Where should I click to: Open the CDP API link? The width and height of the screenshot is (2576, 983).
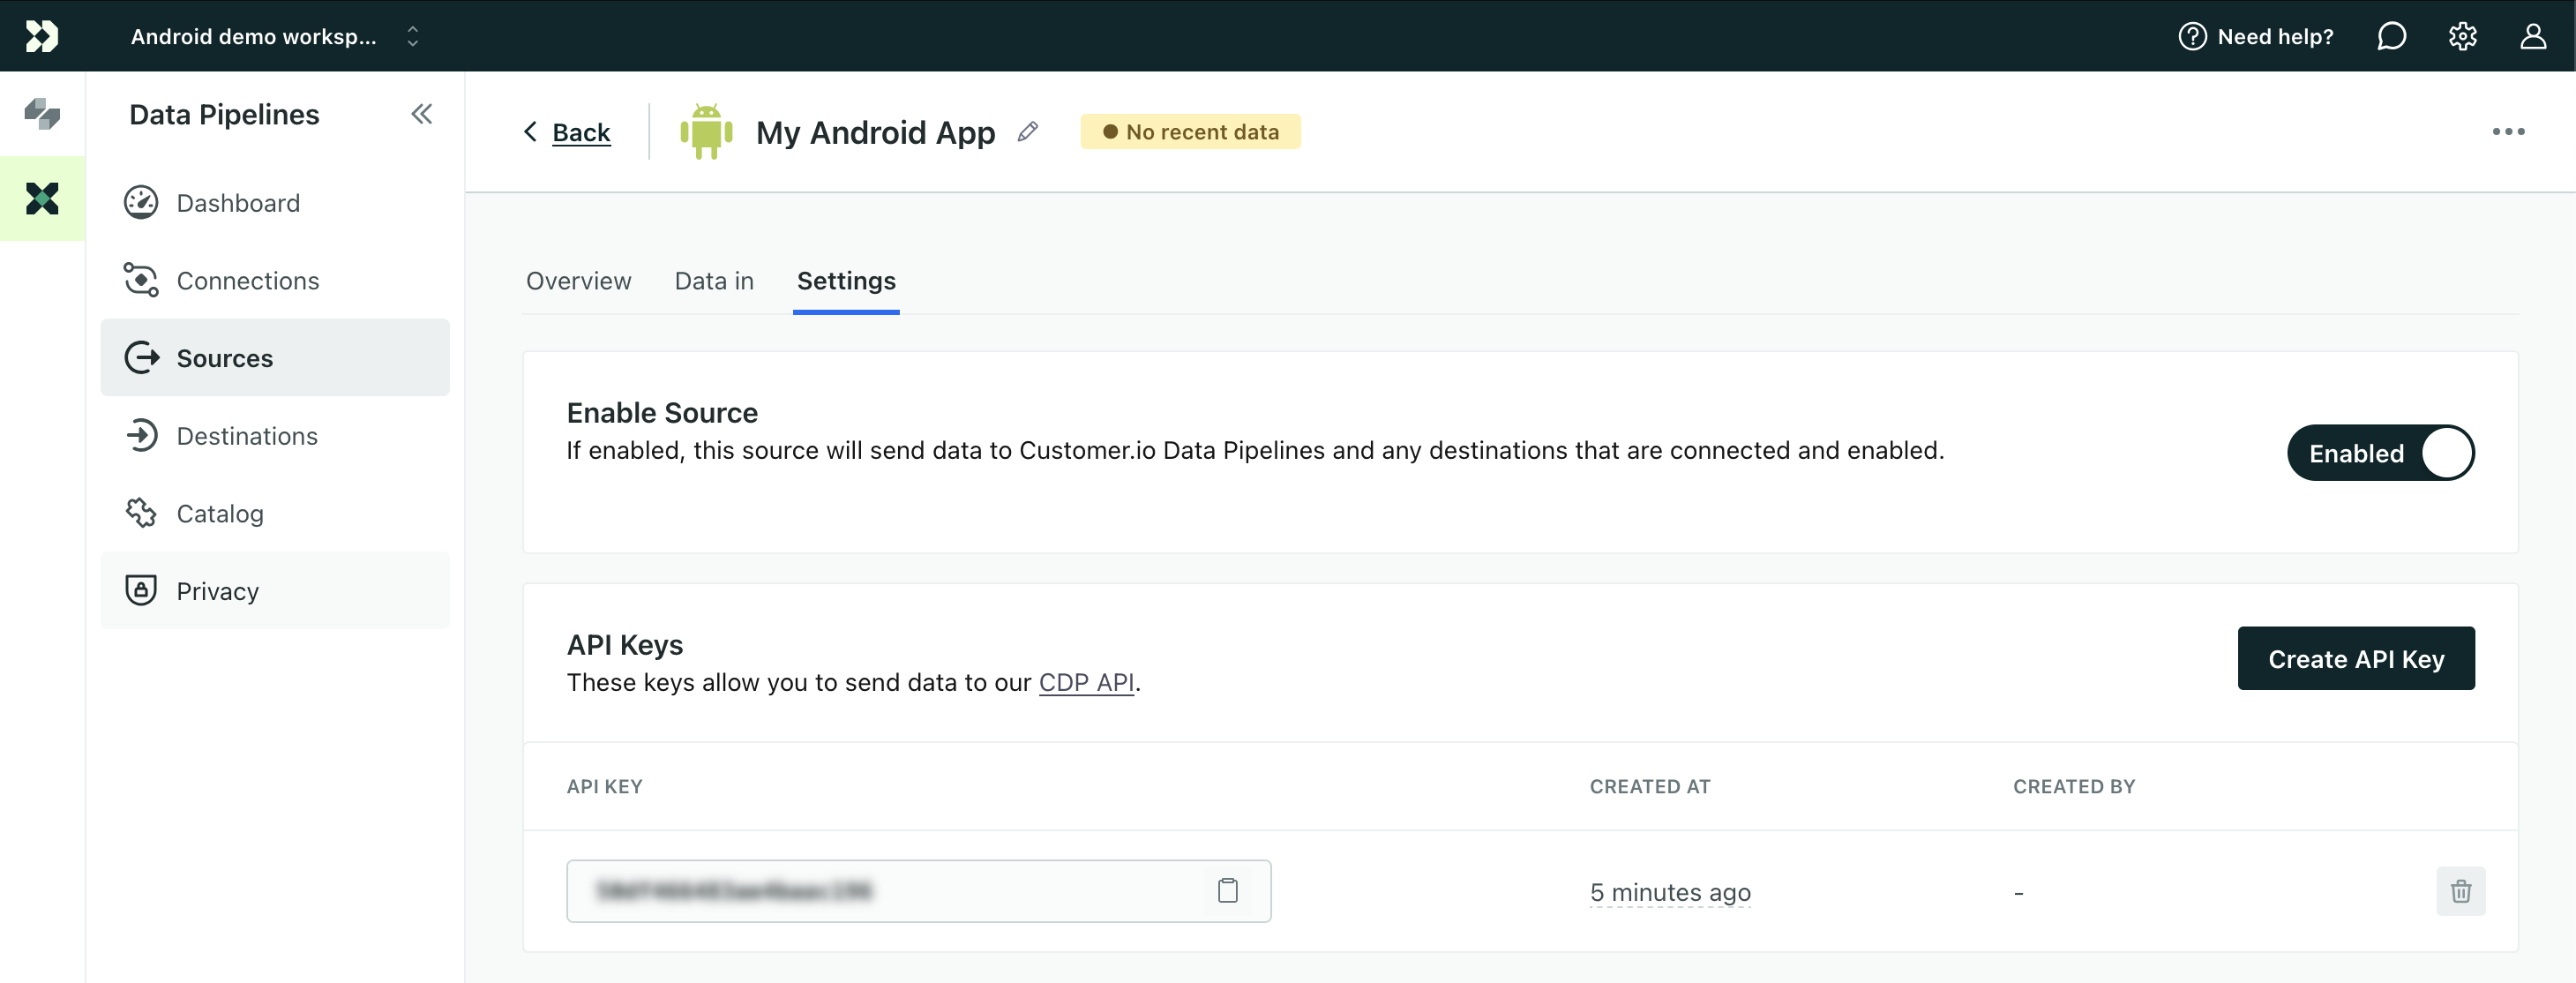click(1087, 682)
